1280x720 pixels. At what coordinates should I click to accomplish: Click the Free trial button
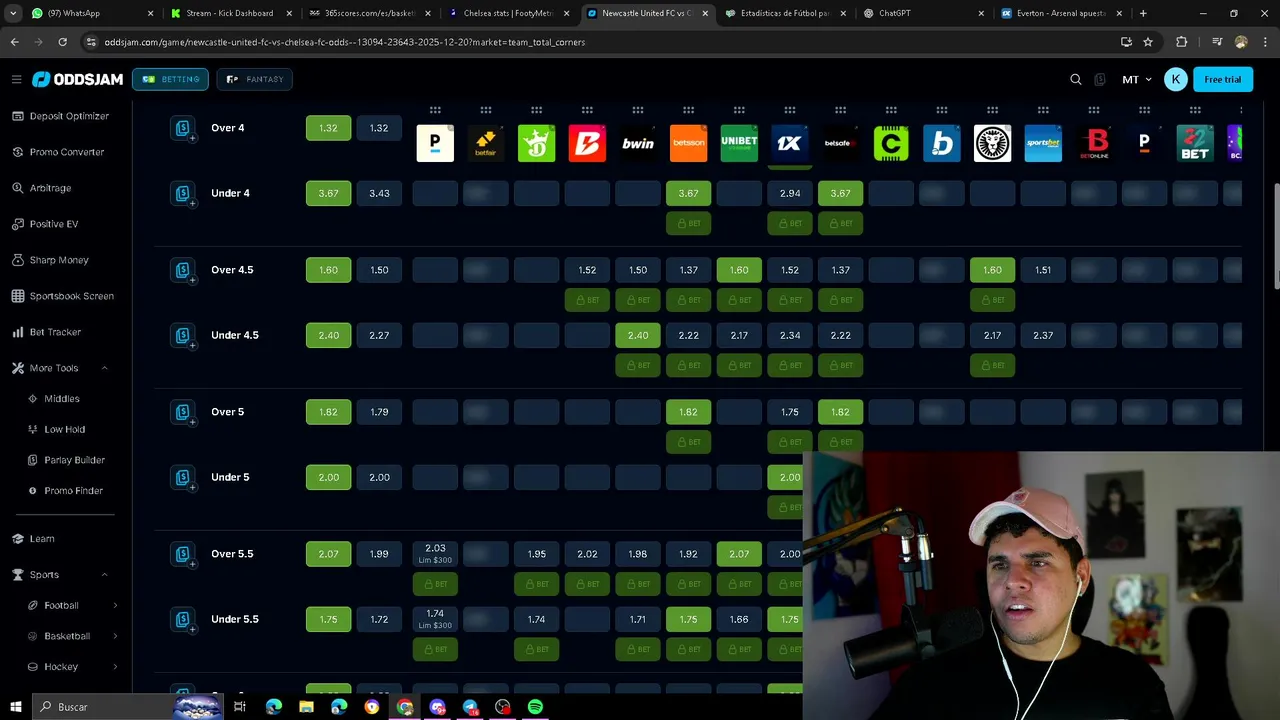pos(1222,79)
